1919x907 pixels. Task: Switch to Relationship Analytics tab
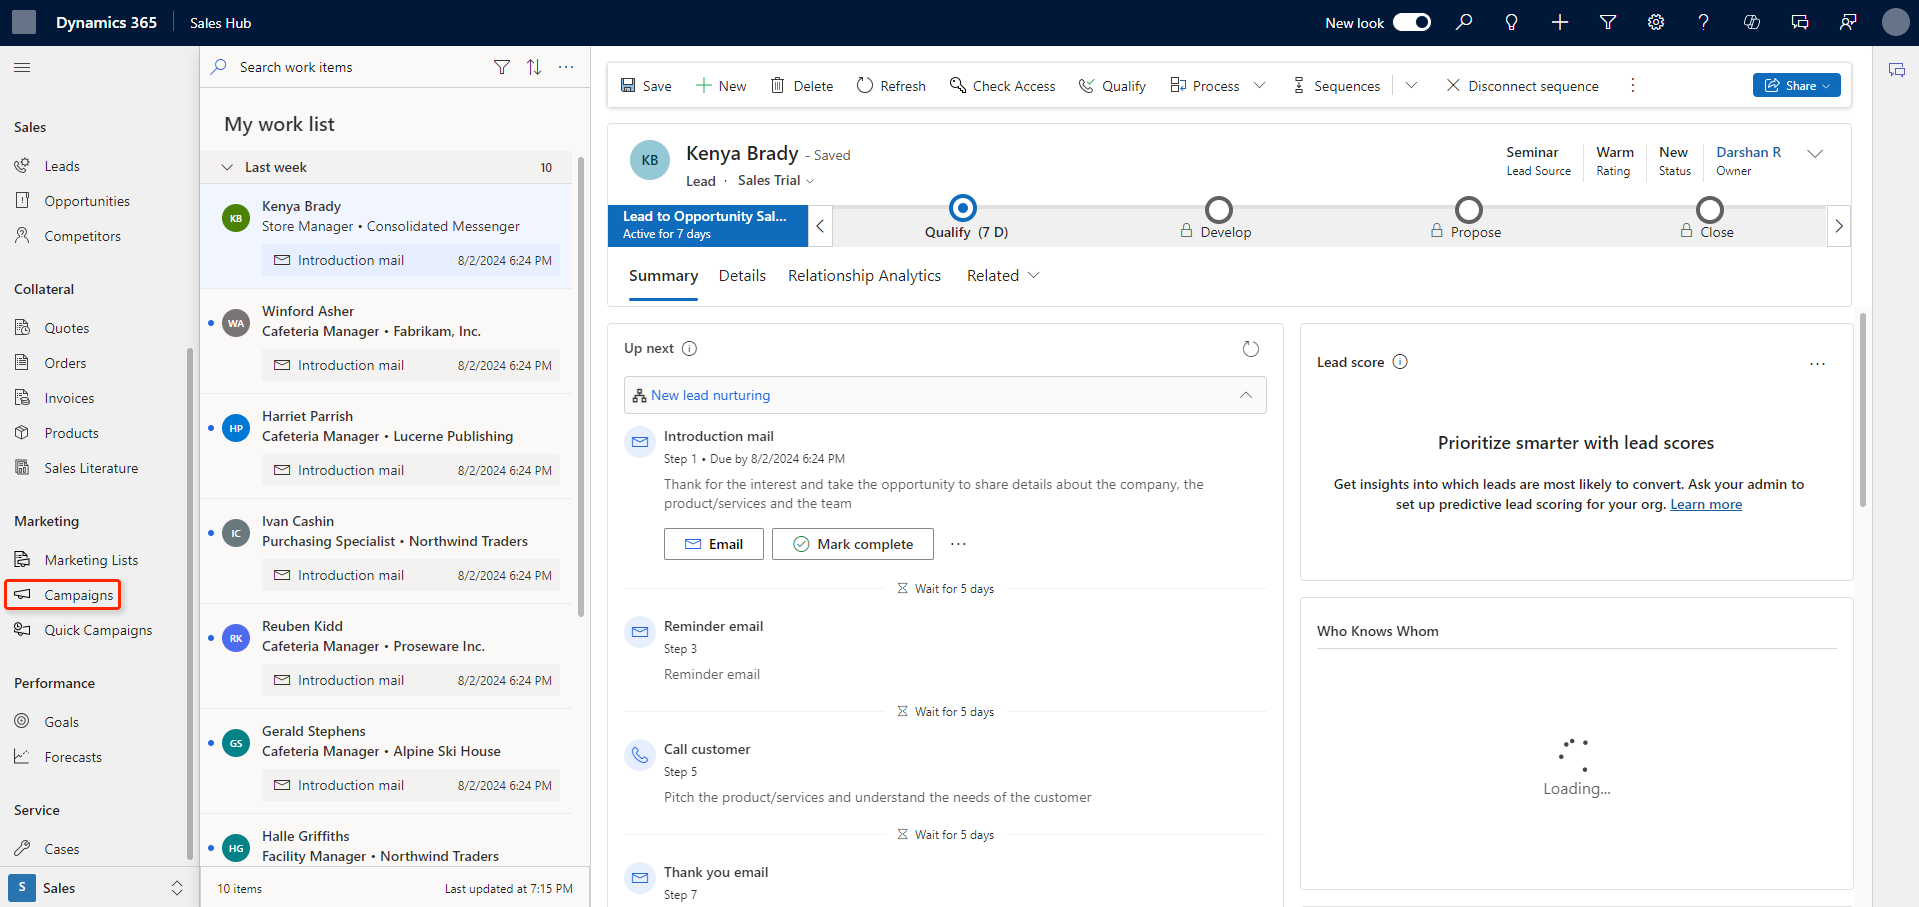click(x=864, y=276)
